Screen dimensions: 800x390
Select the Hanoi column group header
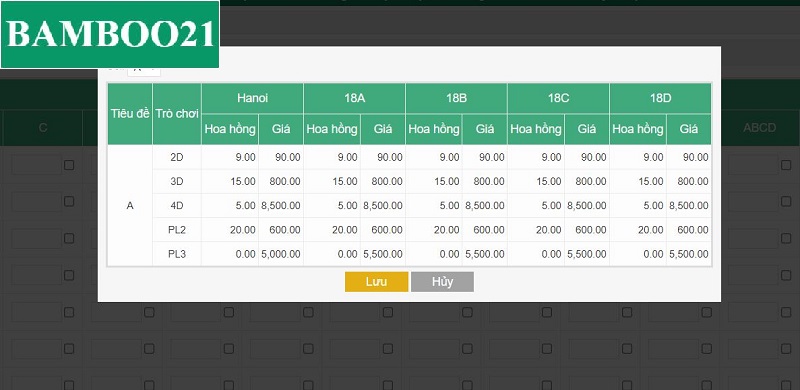252,99
